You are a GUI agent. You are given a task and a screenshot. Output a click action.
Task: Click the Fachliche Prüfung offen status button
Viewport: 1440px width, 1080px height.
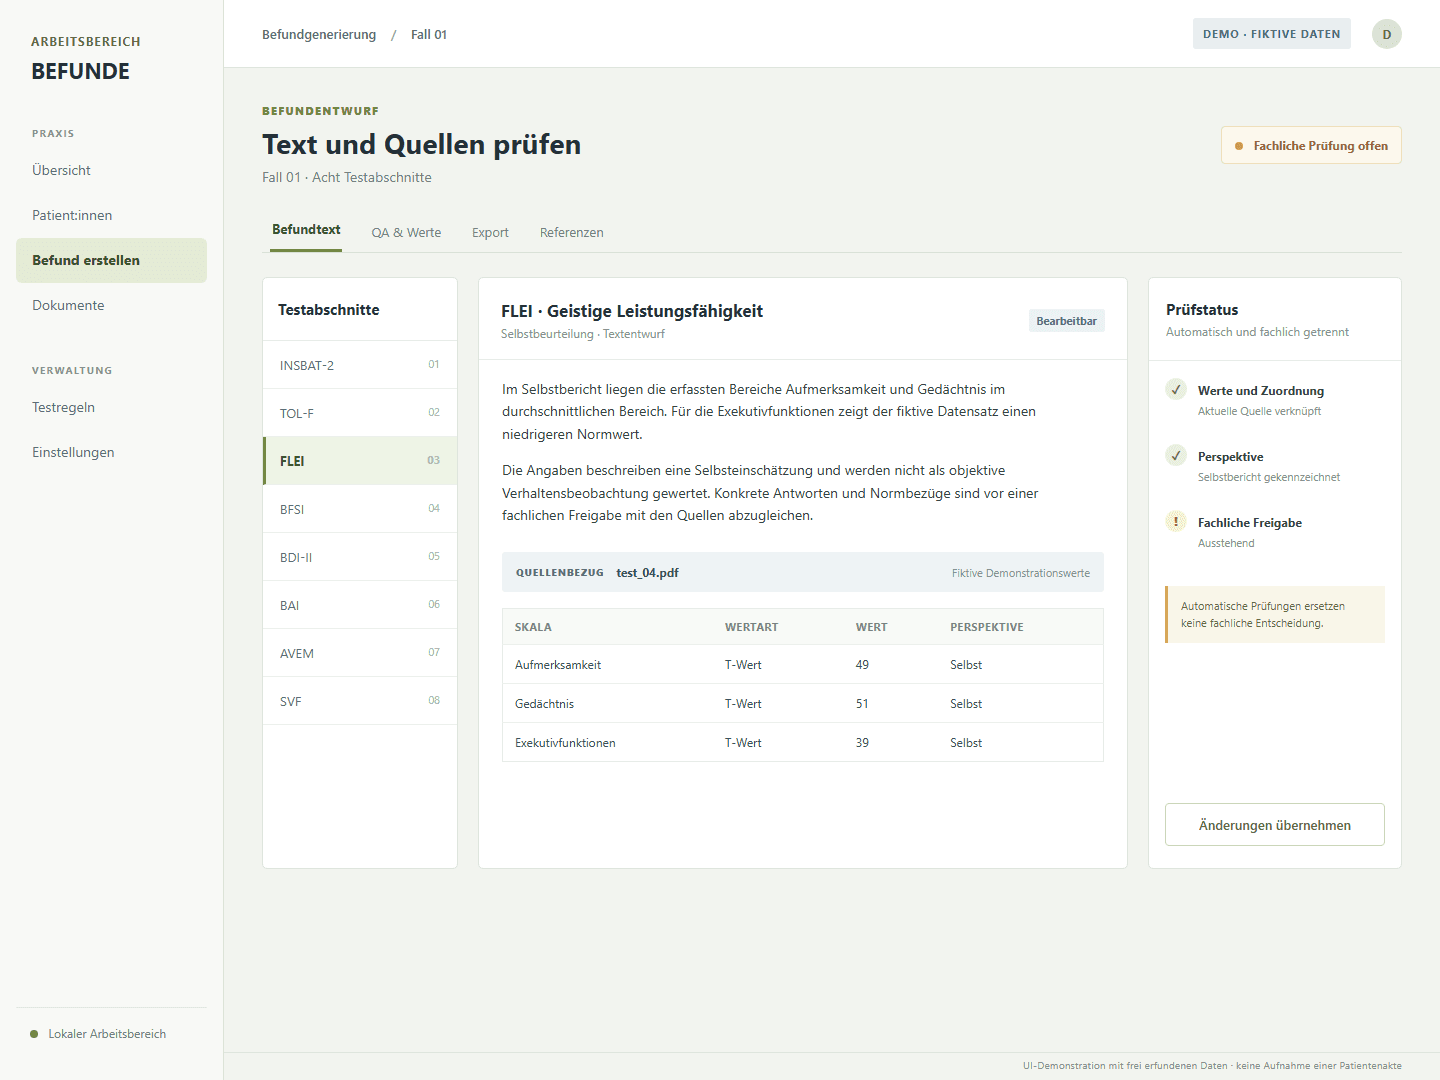[x=1311, y=145]
